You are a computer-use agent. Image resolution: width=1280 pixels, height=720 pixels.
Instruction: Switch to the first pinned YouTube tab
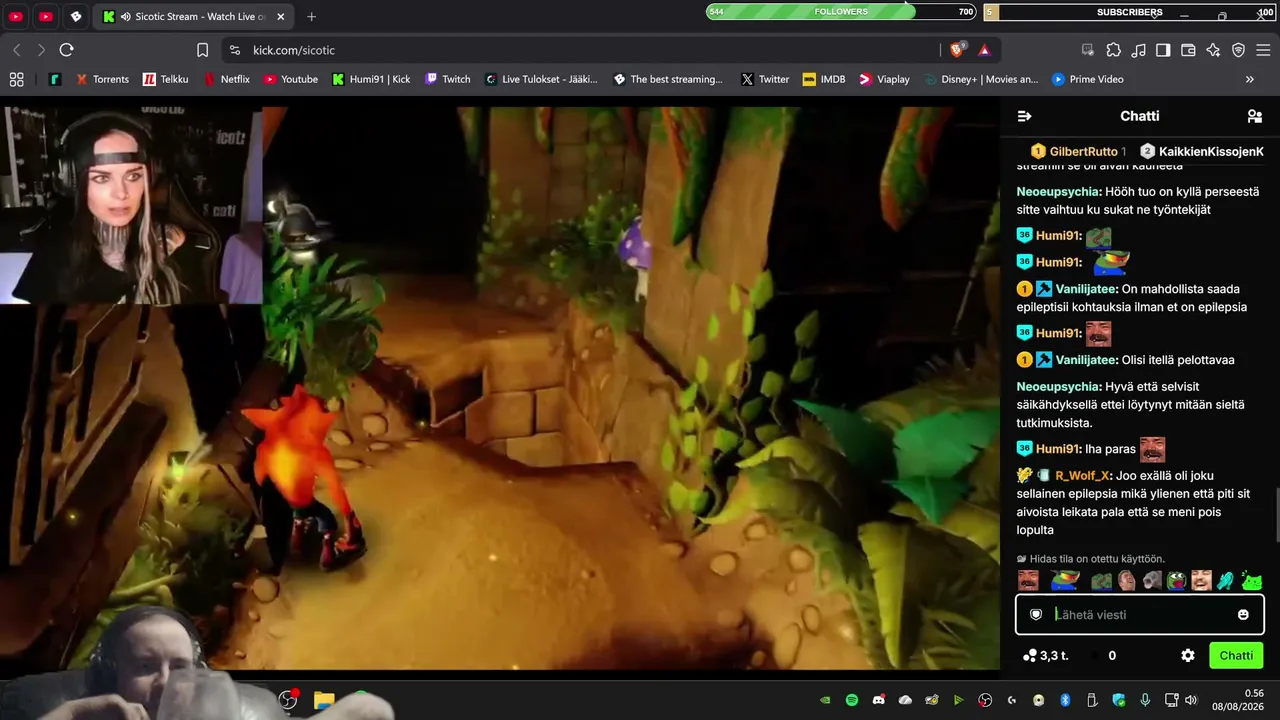[16, 17]
